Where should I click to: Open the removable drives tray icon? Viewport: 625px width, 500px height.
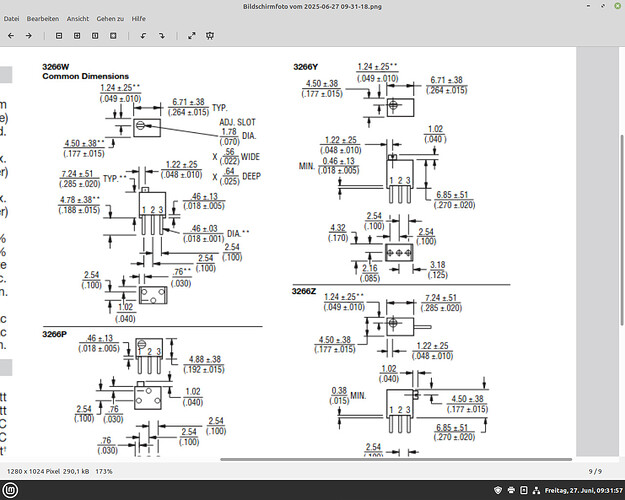click(x=524, y=490)
